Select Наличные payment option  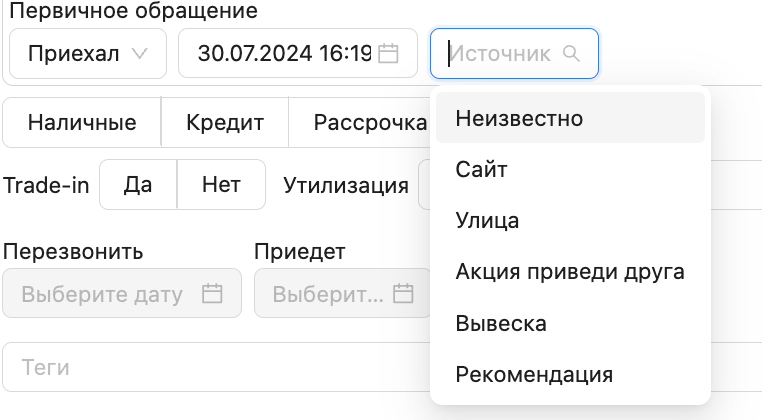point(82,123)
